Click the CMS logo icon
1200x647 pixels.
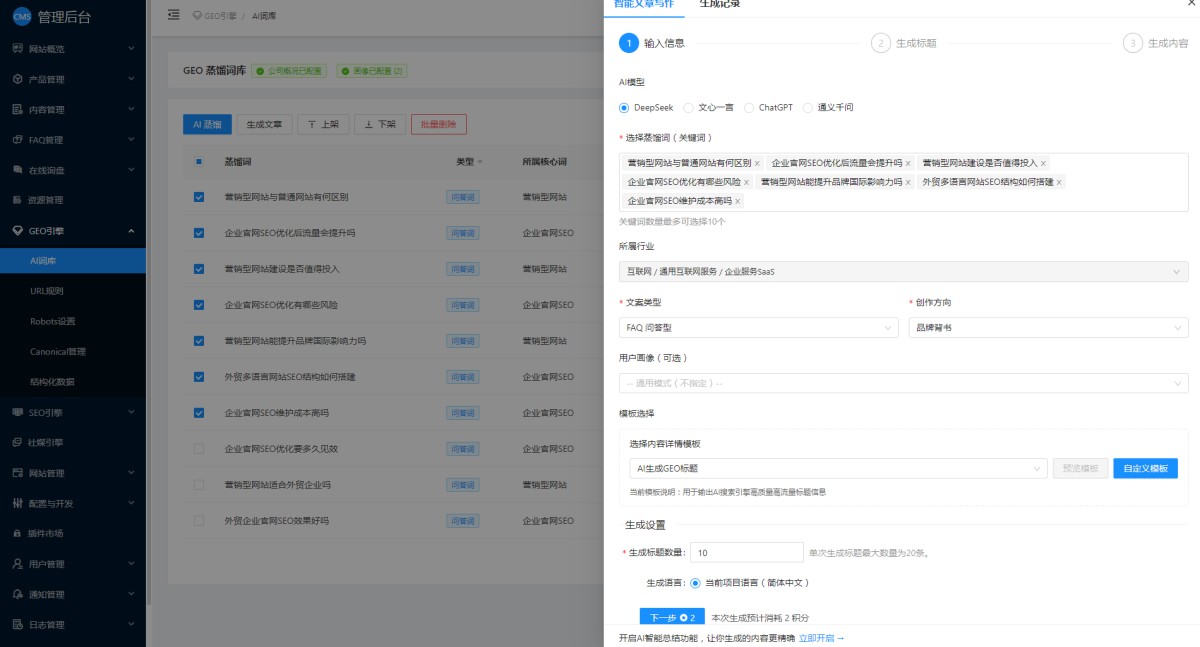(21, 17)
